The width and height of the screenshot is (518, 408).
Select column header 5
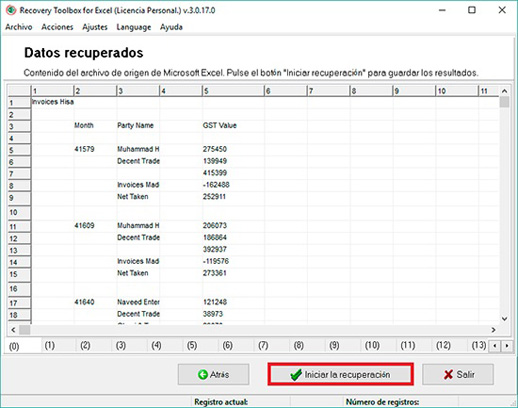pyautogui.click(x=233, y=91)
